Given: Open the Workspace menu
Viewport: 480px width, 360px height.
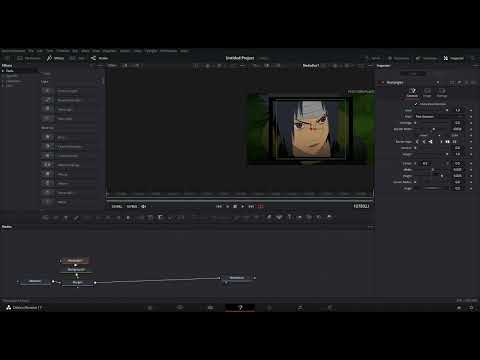Looking at the screenshot, I should click(x=168, y=51).
